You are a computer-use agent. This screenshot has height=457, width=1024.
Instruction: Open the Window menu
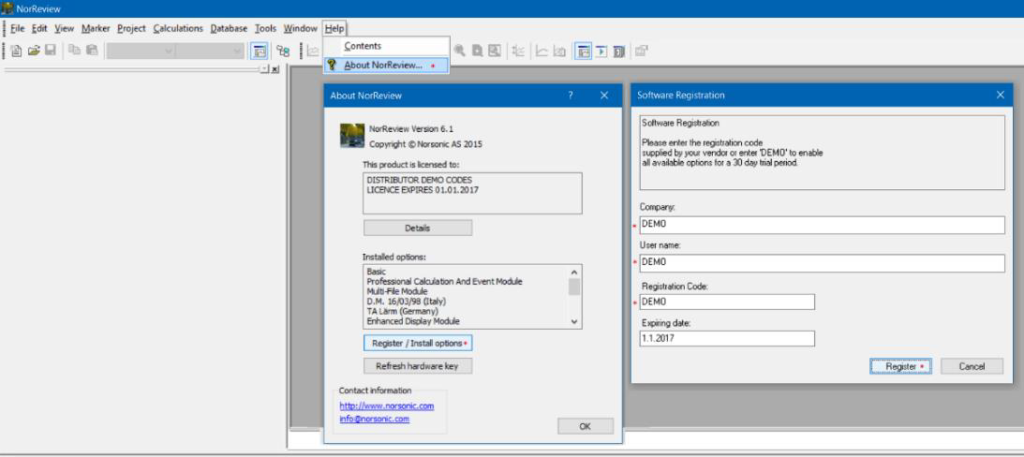pos(300,29)
